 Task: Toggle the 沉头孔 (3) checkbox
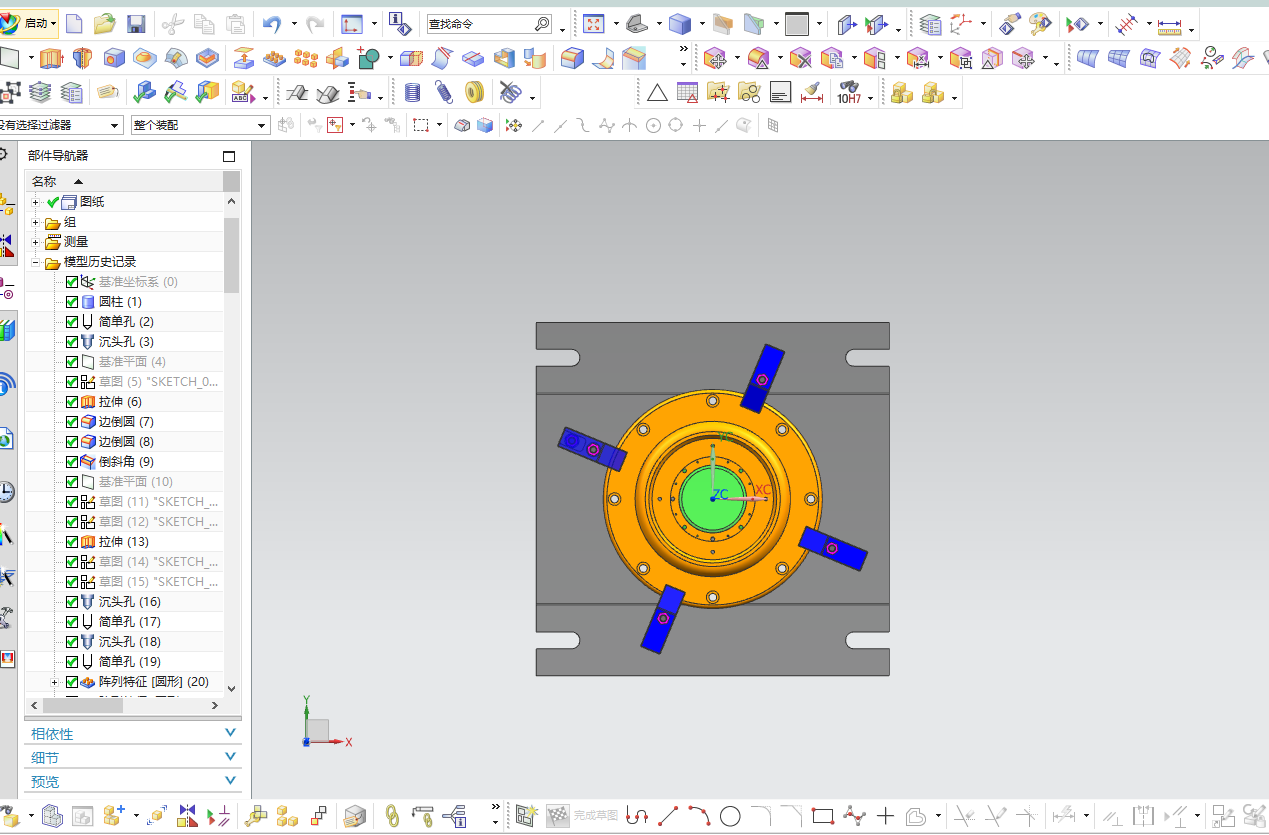click(72, 342)
